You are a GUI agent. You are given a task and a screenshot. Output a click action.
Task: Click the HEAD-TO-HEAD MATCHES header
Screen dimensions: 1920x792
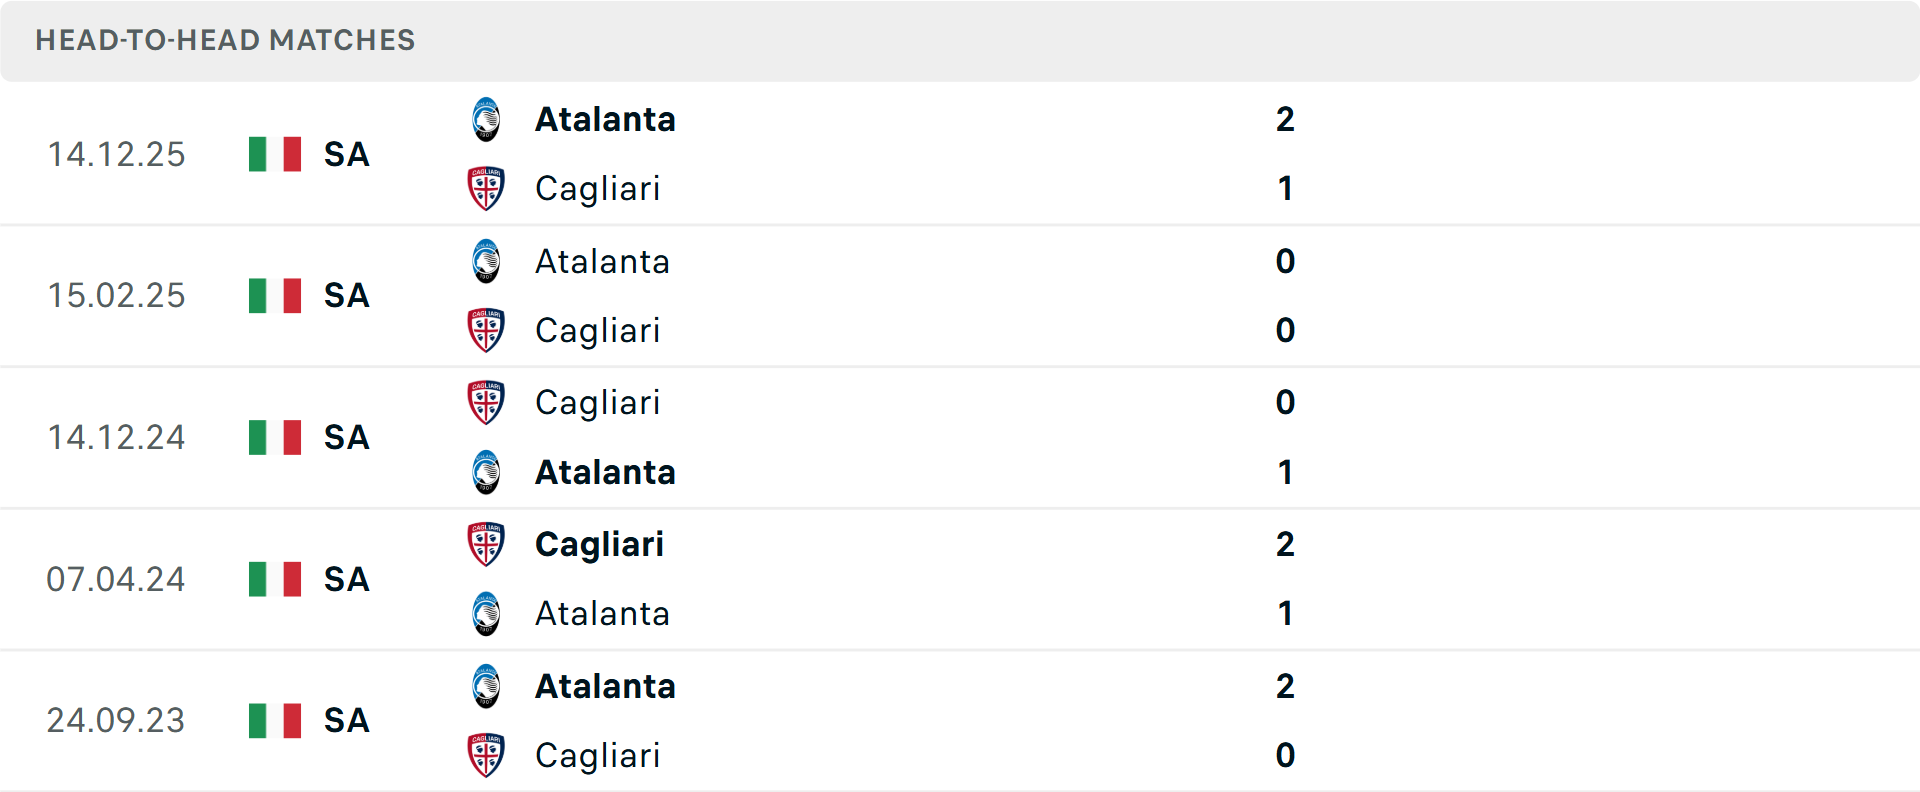[225, 41]
